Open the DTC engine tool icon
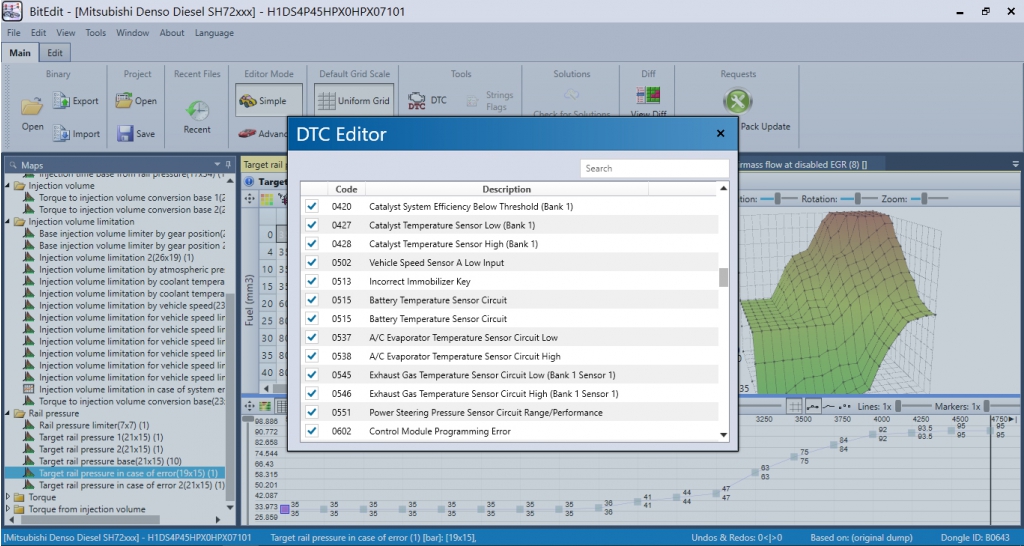The width and height of the screenshot is (1024, 546). [417, 100]
